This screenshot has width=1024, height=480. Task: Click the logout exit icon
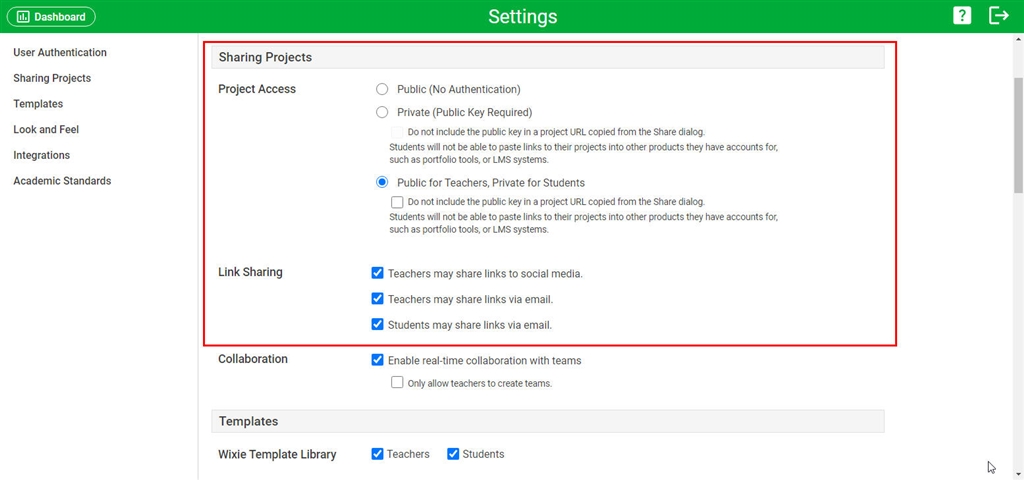[x=999, y=16]
